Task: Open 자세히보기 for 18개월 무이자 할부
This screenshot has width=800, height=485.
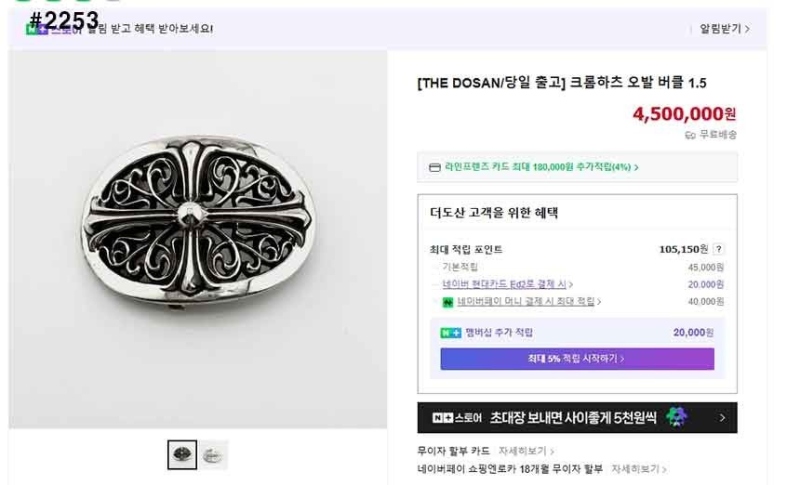Action: click(638, 468)
